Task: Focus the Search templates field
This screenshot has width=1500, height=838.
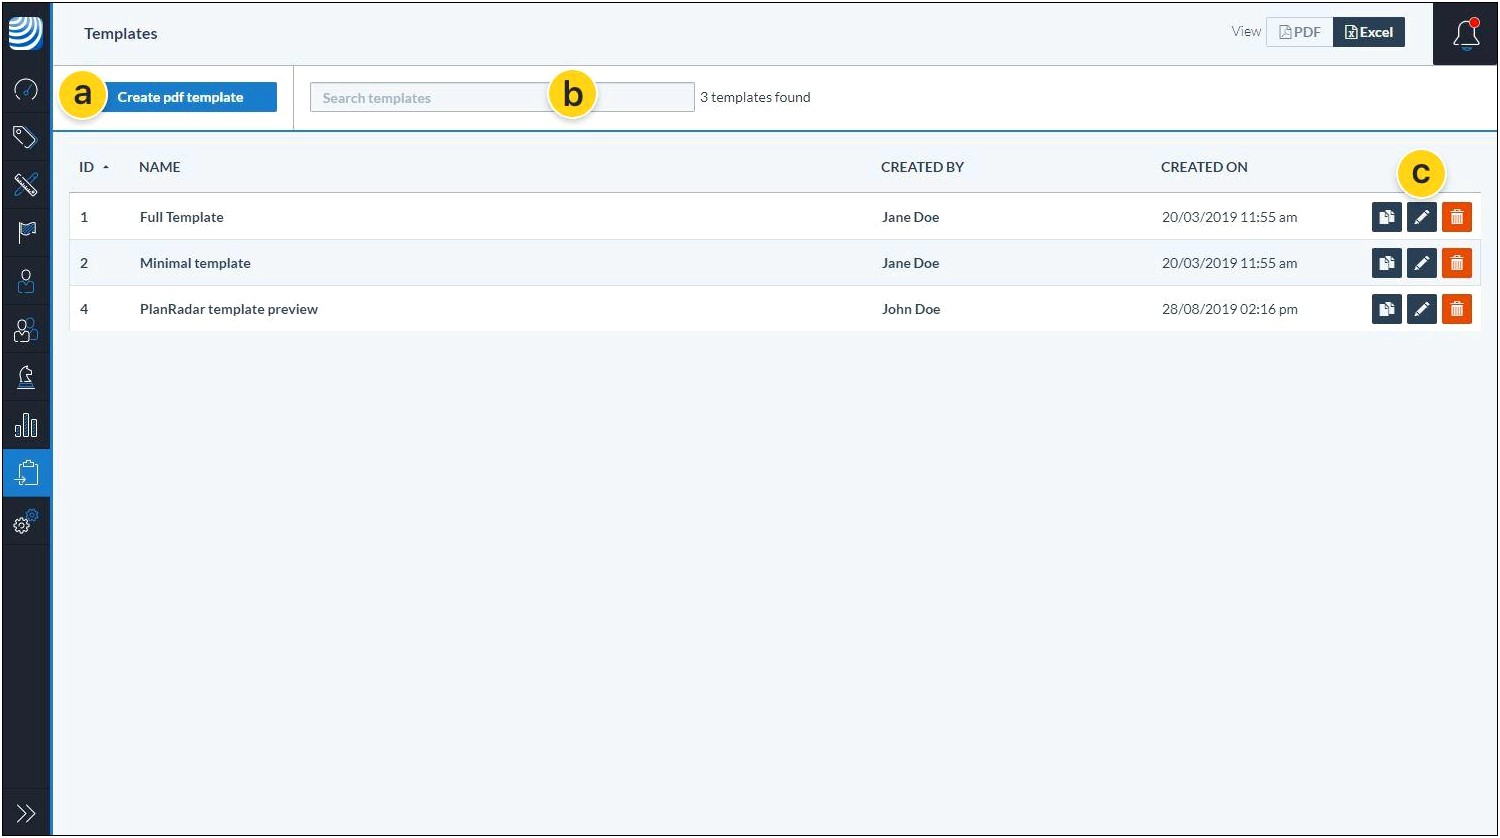Action: [502, 97]
